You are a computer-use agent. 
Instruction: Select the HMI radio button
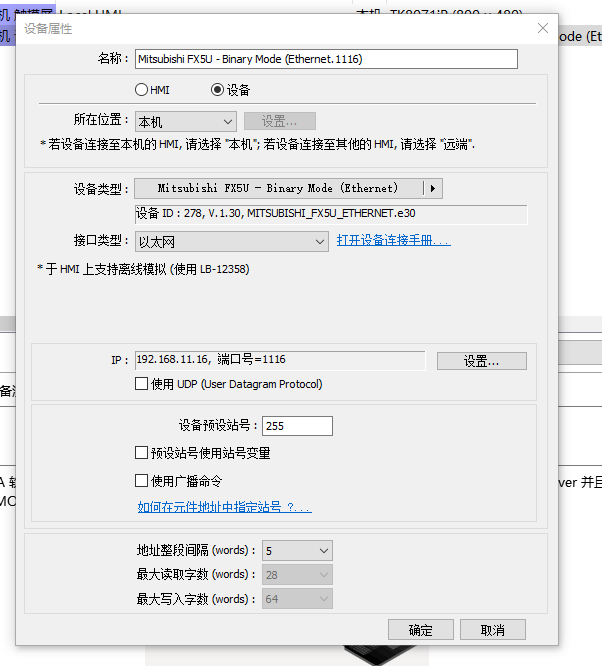pos(142,90)
